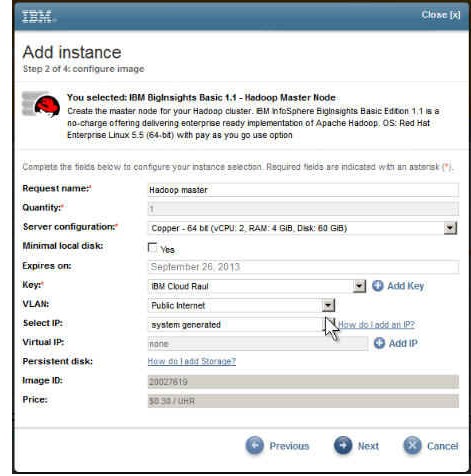Click the Previous button label
471x476 pixels.
[289, 446]
